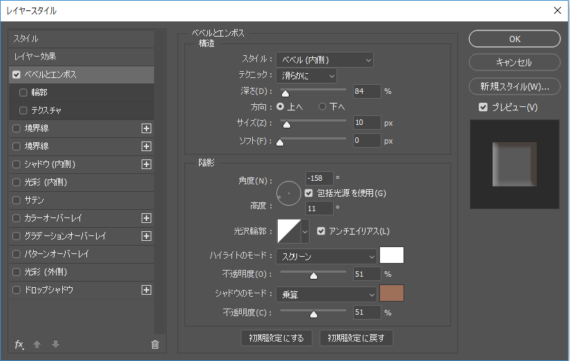The height and width of the screenshot is (361, 570).
Task: Click the ソフト slider handle
Action: click(x=280, y=142)
